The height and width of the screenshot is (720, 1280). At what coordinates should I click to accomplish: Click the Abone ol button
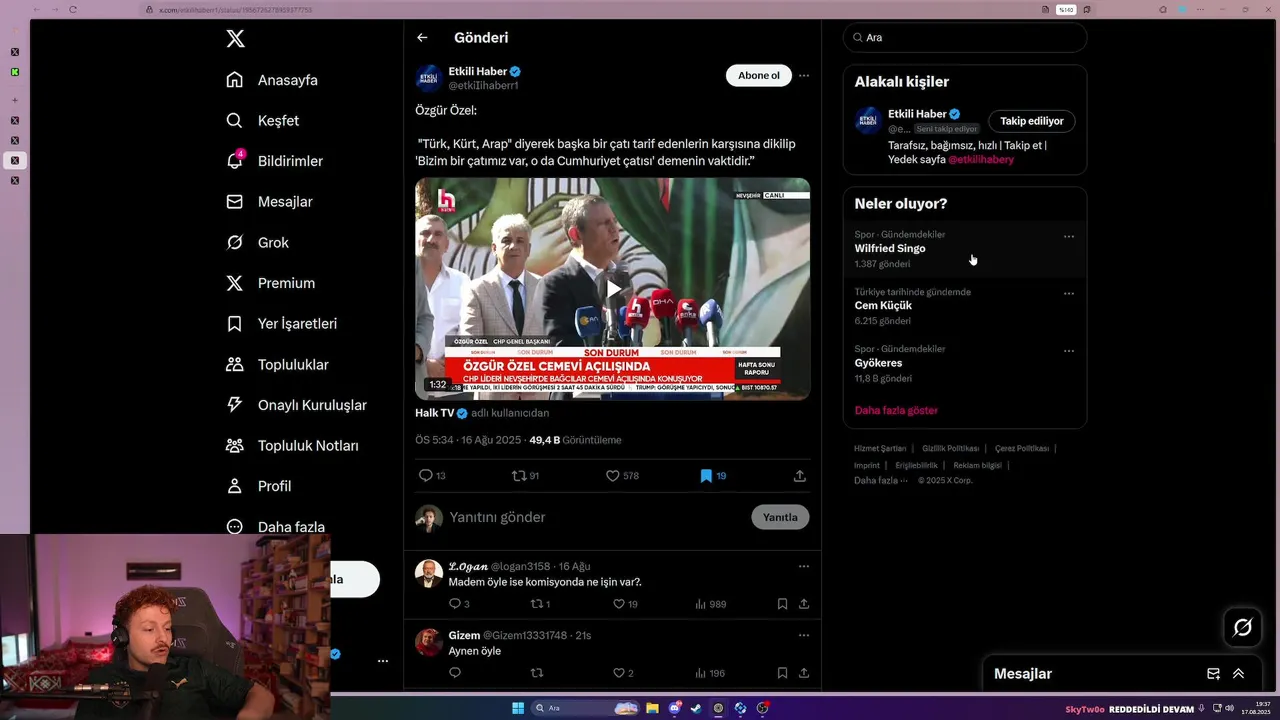pos(758,76)
